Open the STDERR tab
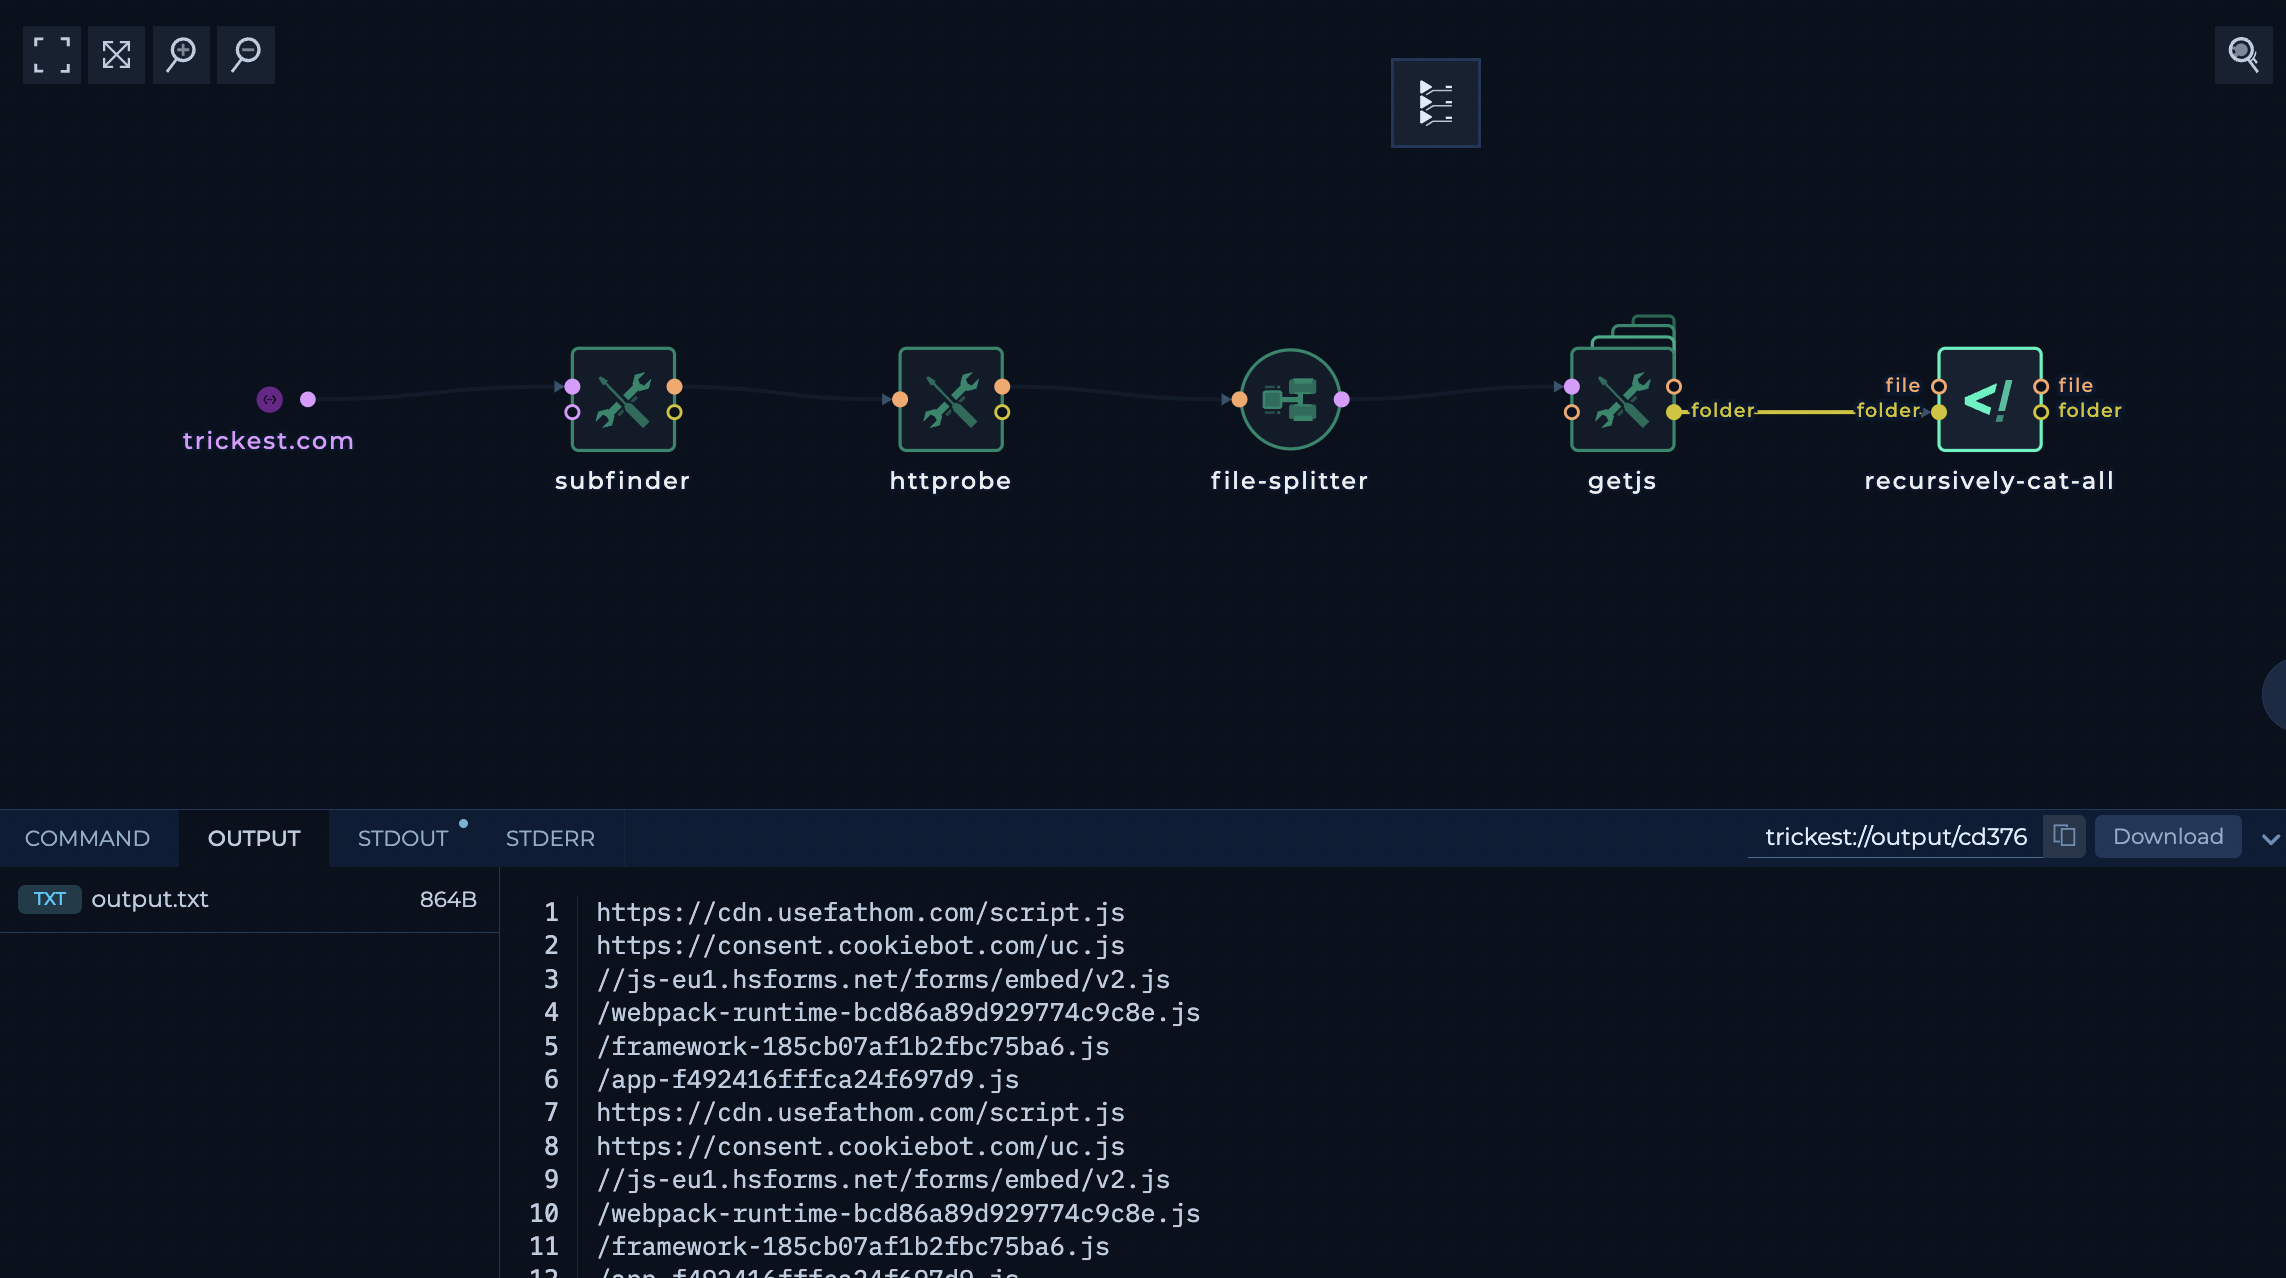This screenshot has width=2286, height=1278. tap(550, 838)
